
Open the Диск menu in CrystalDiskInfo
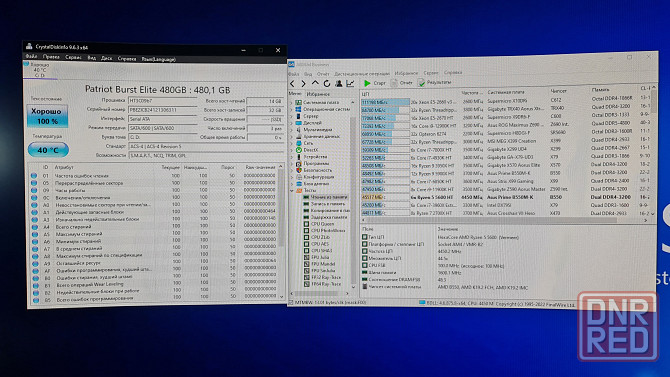pyautogui.click(x=106, y=58)
